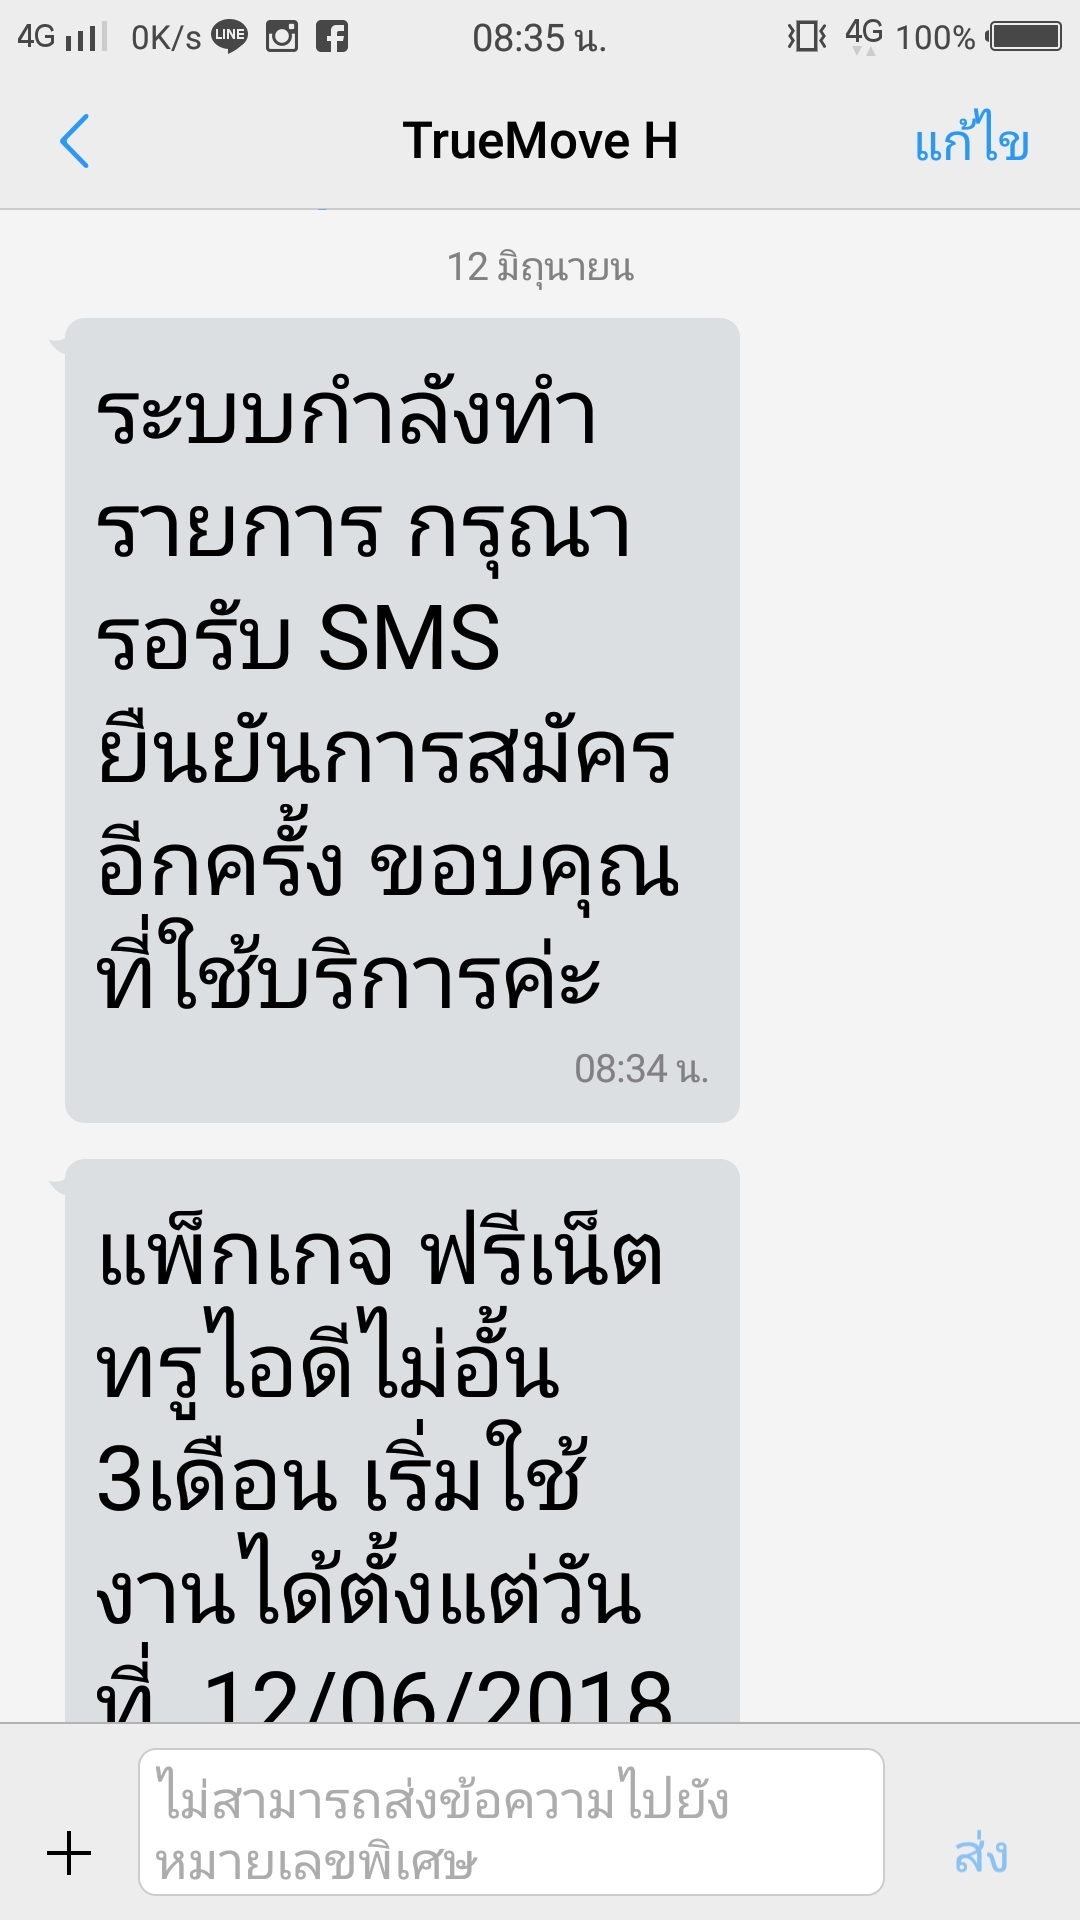
Task: Select the first SMS about ระบบกำลังทำรายการ
Action: 402,720
